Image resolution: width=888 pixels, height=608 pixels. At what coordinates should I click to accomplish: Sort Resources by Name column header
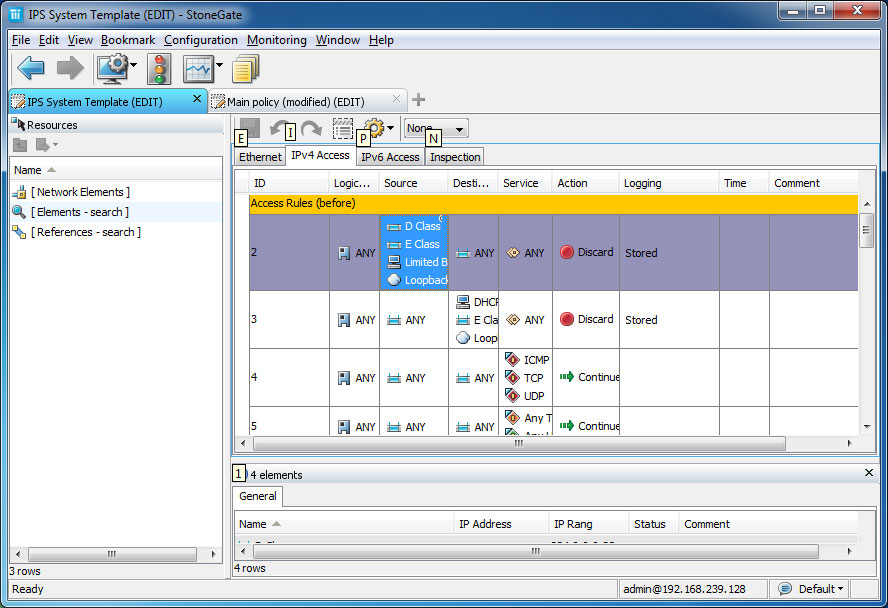pyautogui.click(x=116, y=170)
